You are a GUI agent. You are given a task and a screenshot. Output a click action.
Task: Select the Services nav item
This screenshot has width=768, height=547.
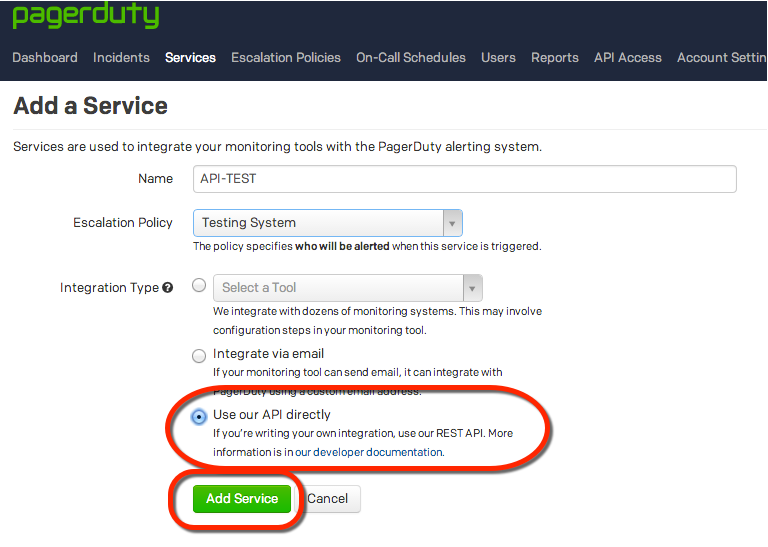190,58
